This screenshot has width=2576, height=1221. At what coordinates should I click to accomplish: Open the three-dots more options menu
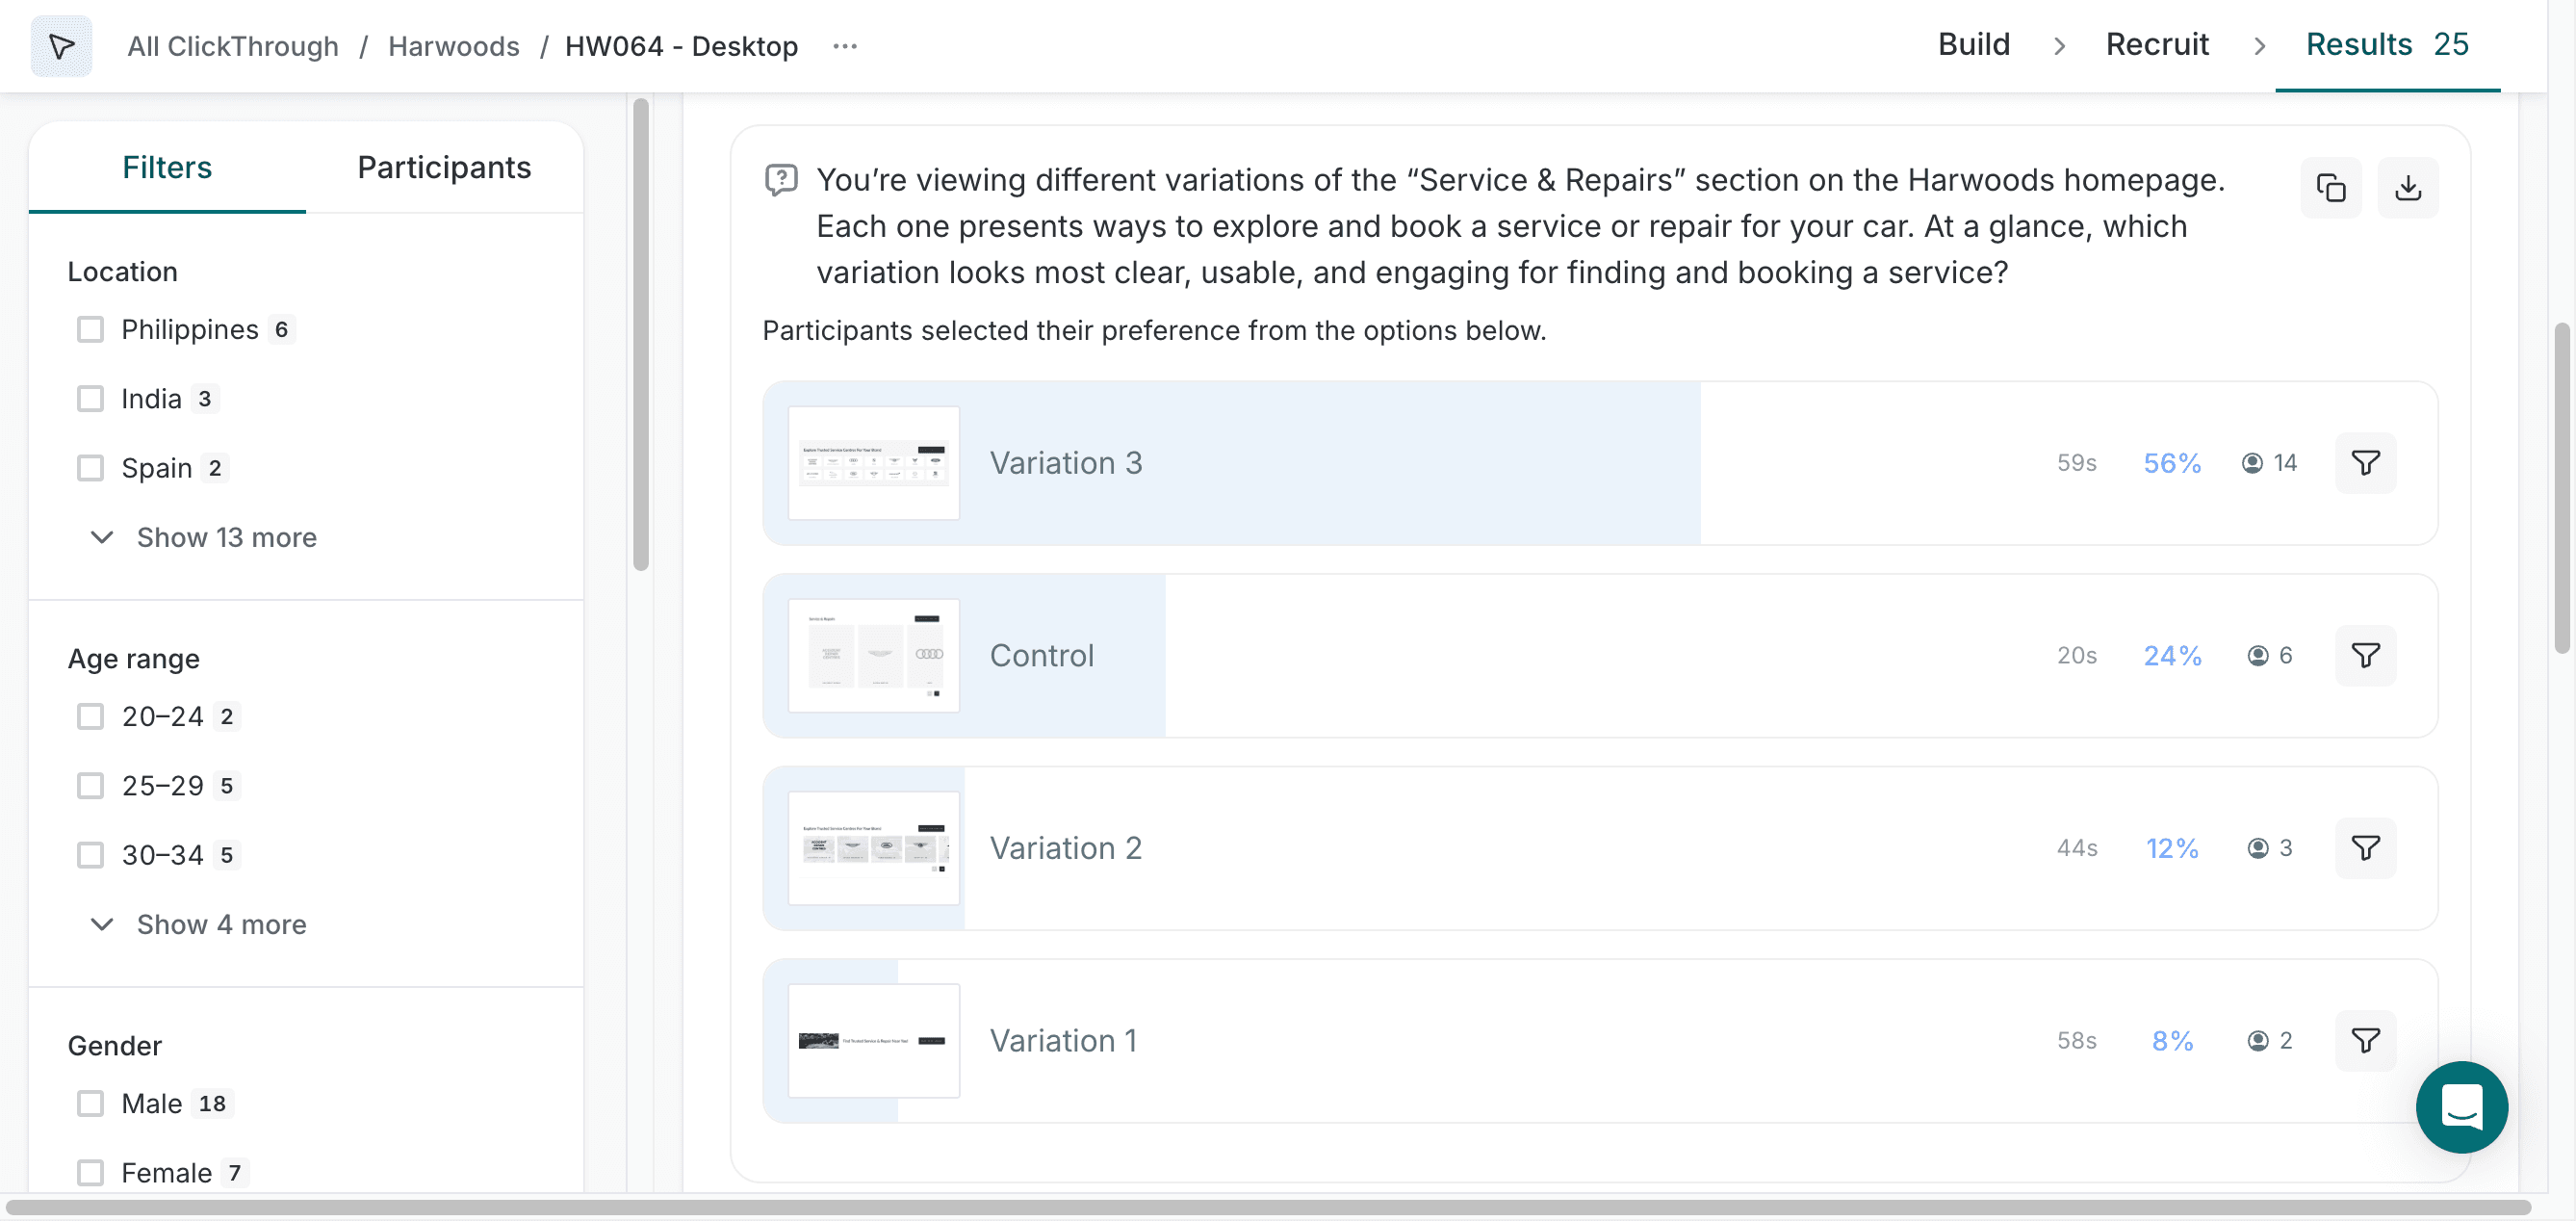click(x=845, y=46)
